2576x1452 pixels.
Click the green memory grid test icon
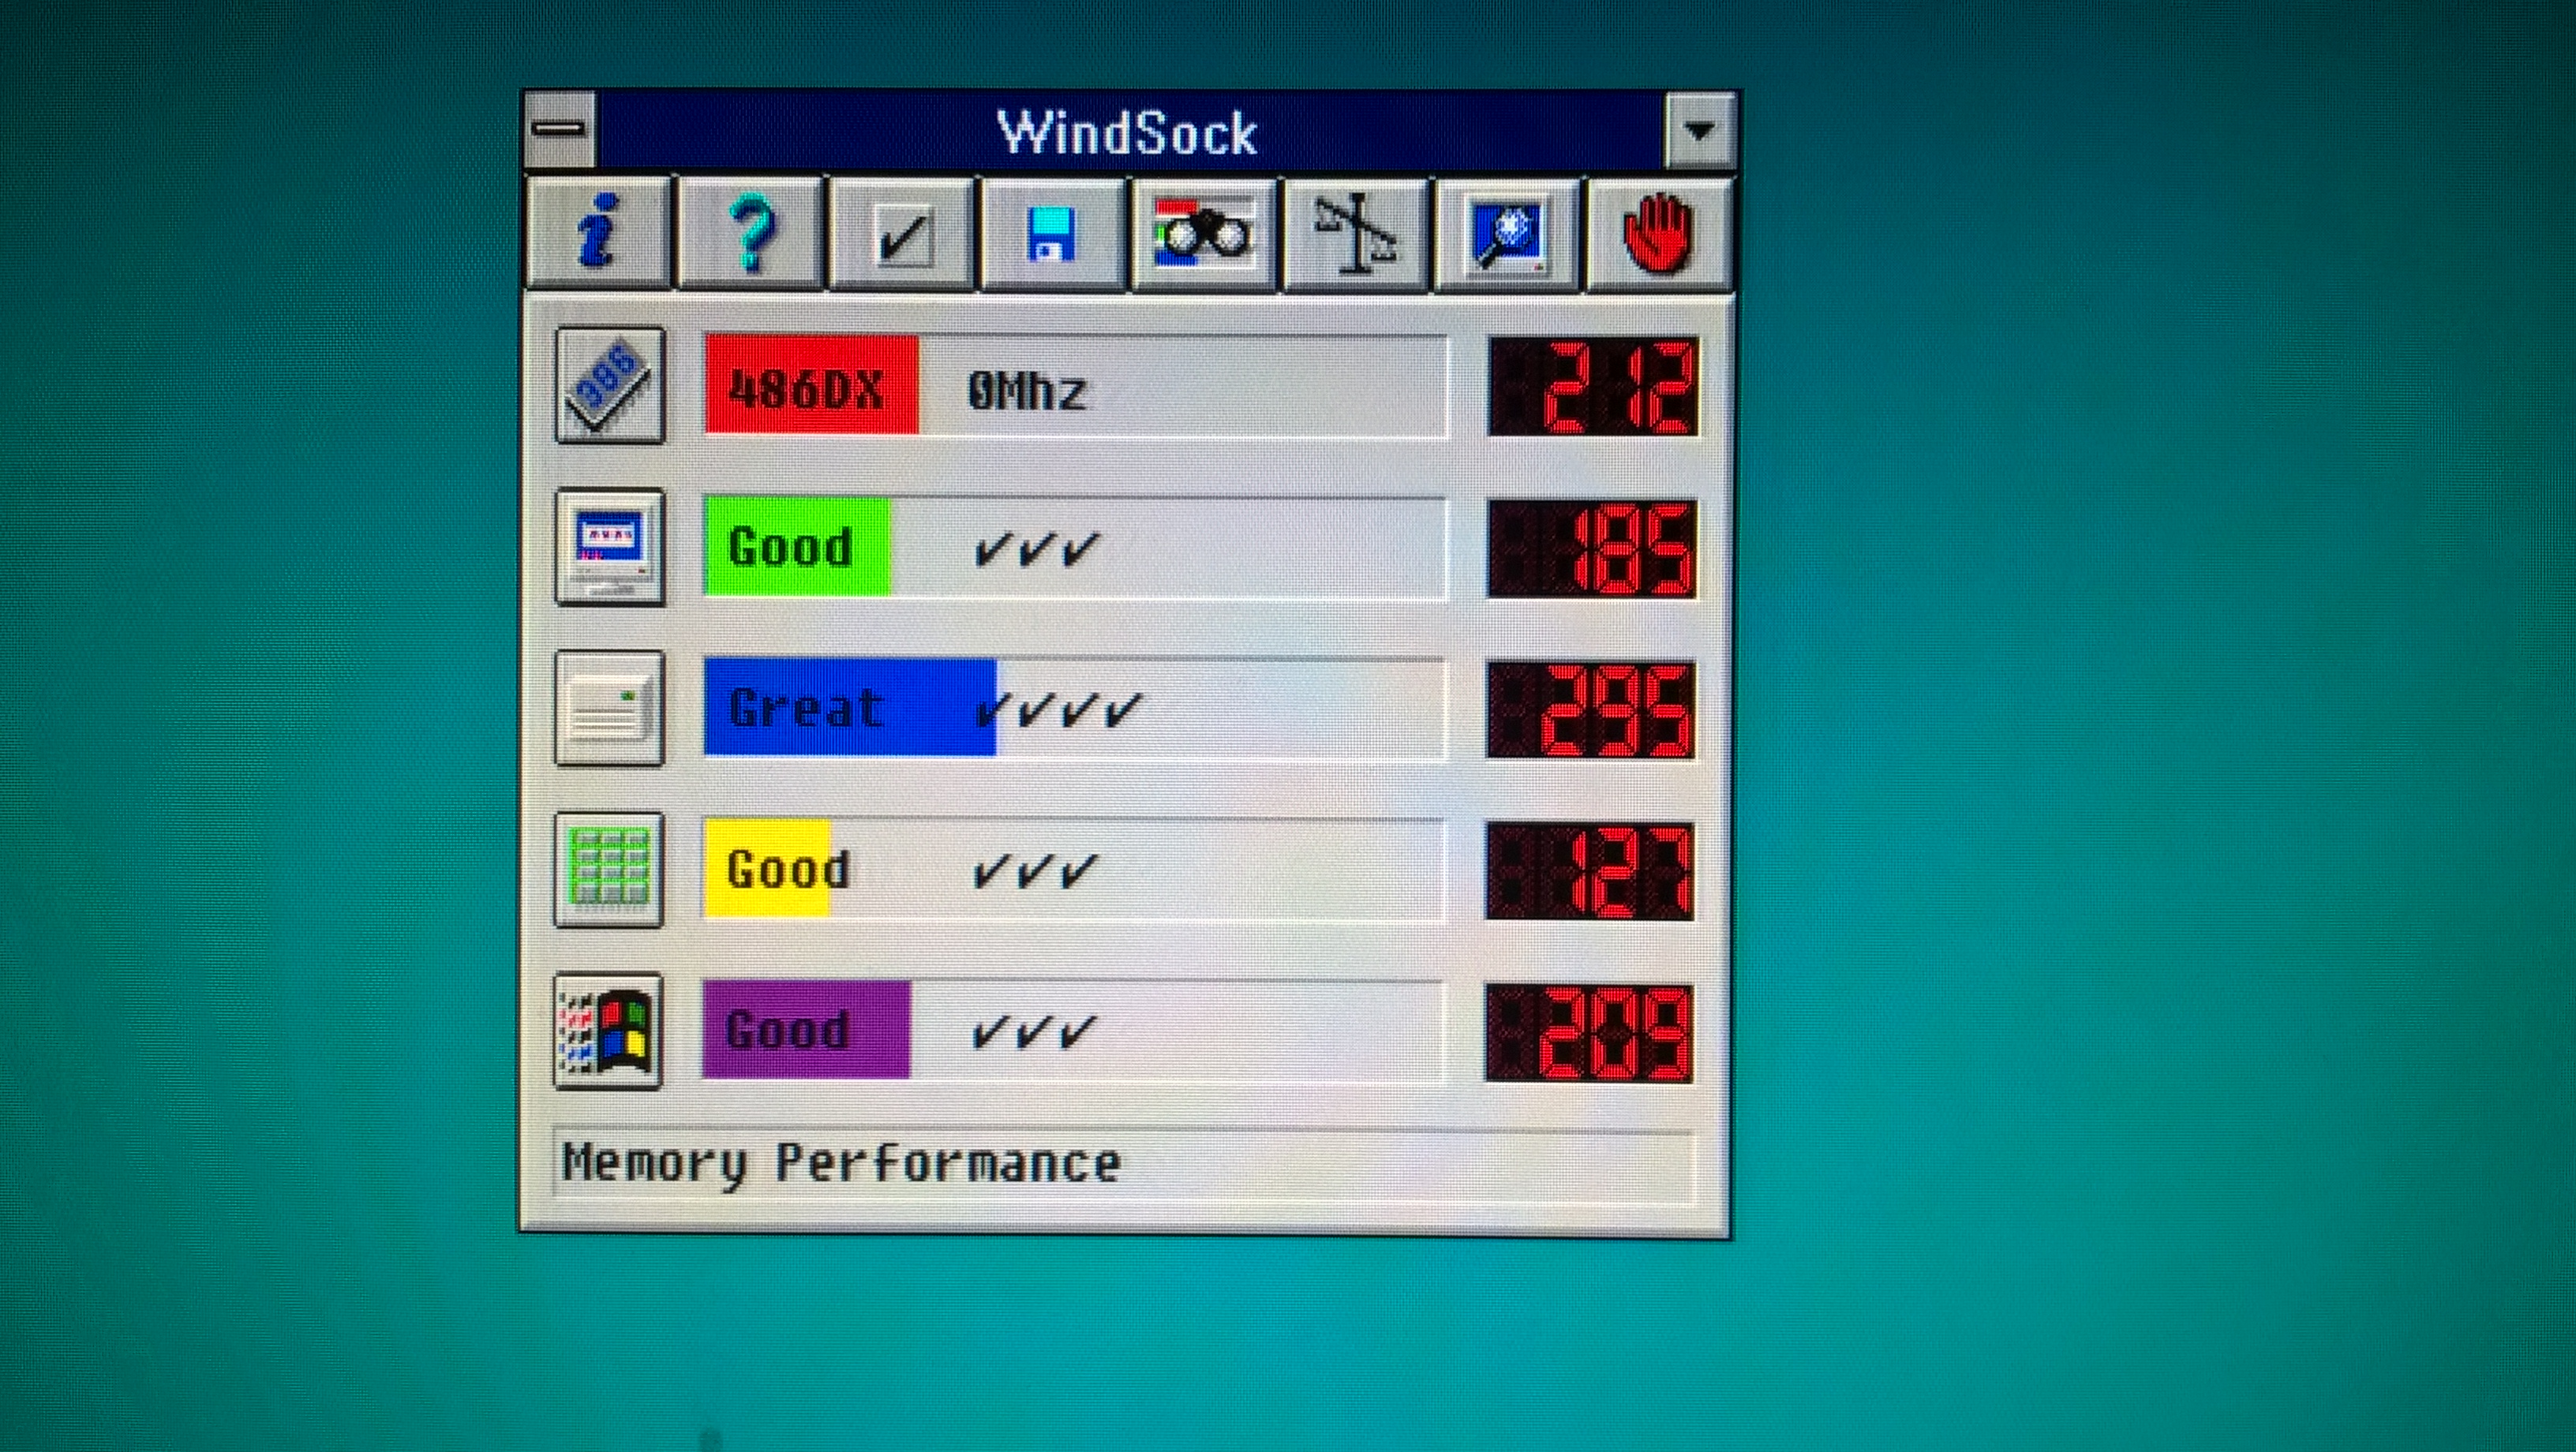tap(608, 869)
